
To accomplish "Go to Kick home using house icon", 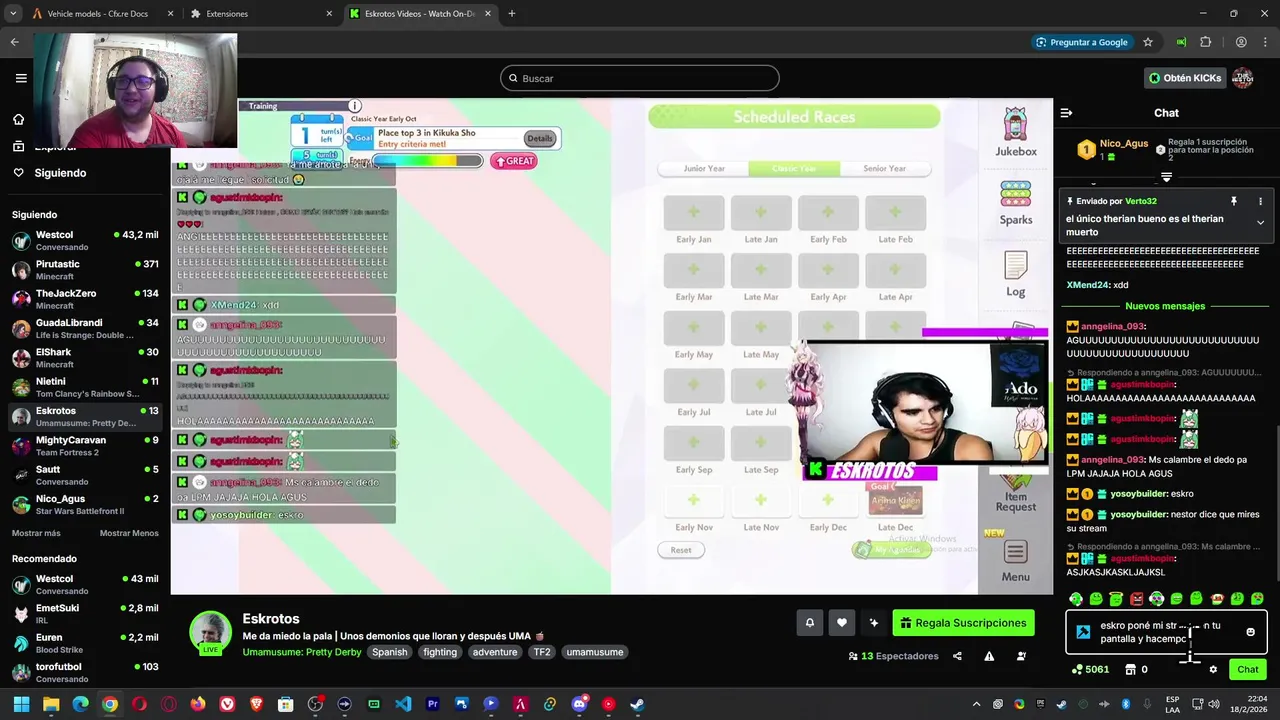I will [x=18, y=119].
